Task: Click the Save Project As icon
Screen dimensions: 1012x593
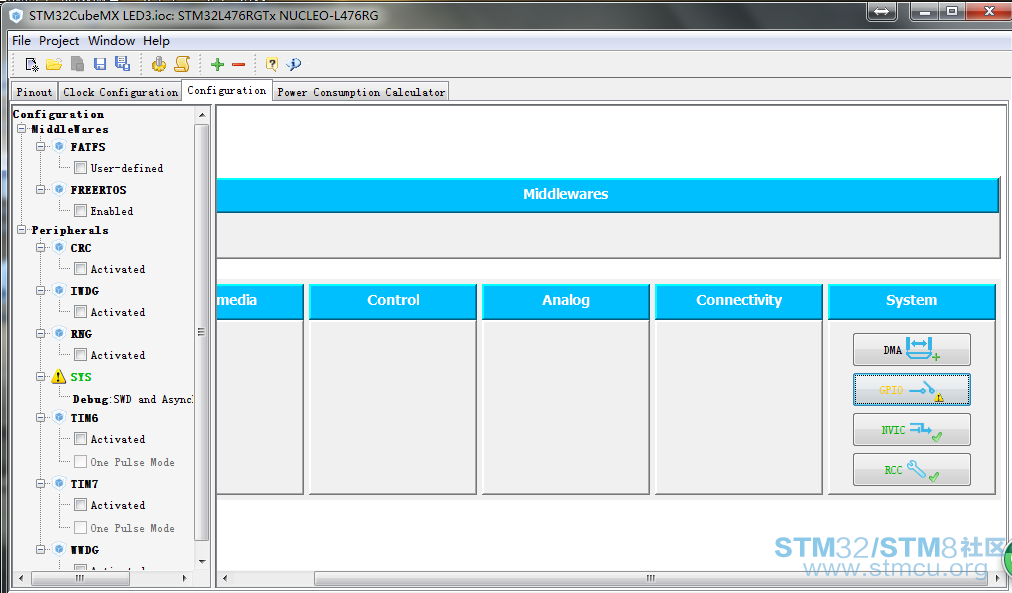Action: (122, 63)
